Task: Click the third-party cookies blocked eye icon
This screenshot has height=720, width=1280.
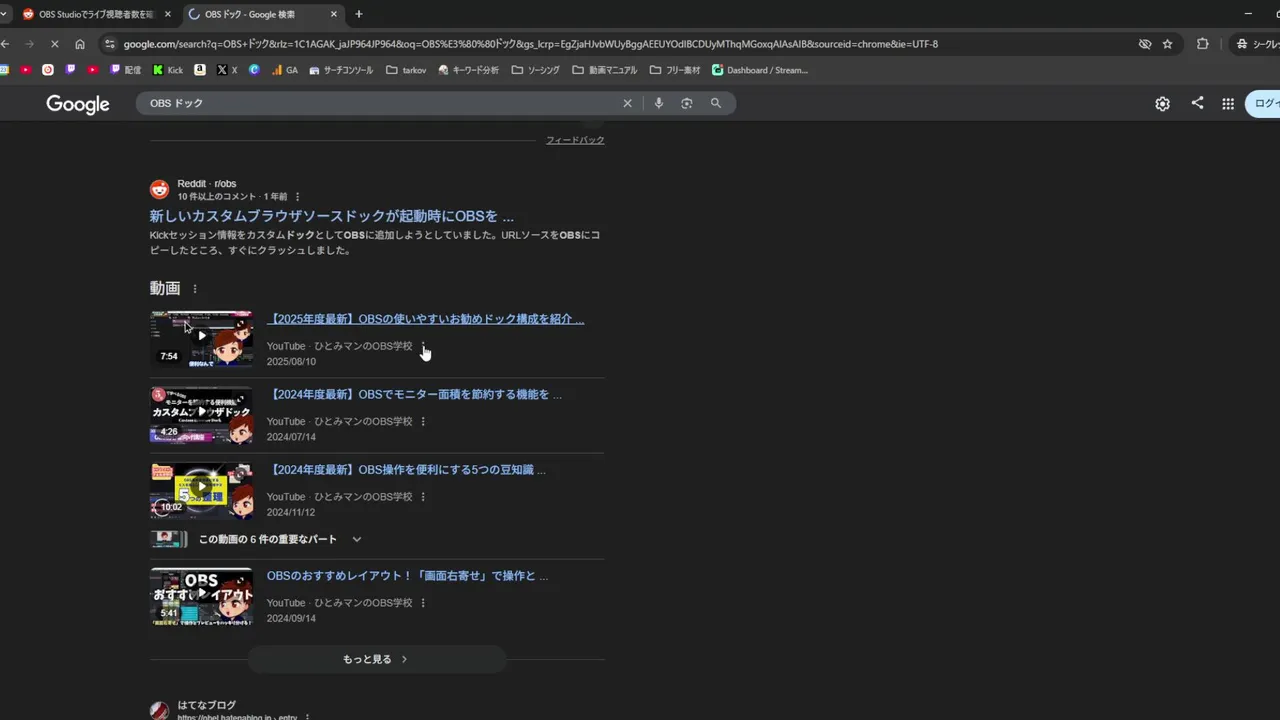Action: pyautogui.click(x=1145, y=44)
